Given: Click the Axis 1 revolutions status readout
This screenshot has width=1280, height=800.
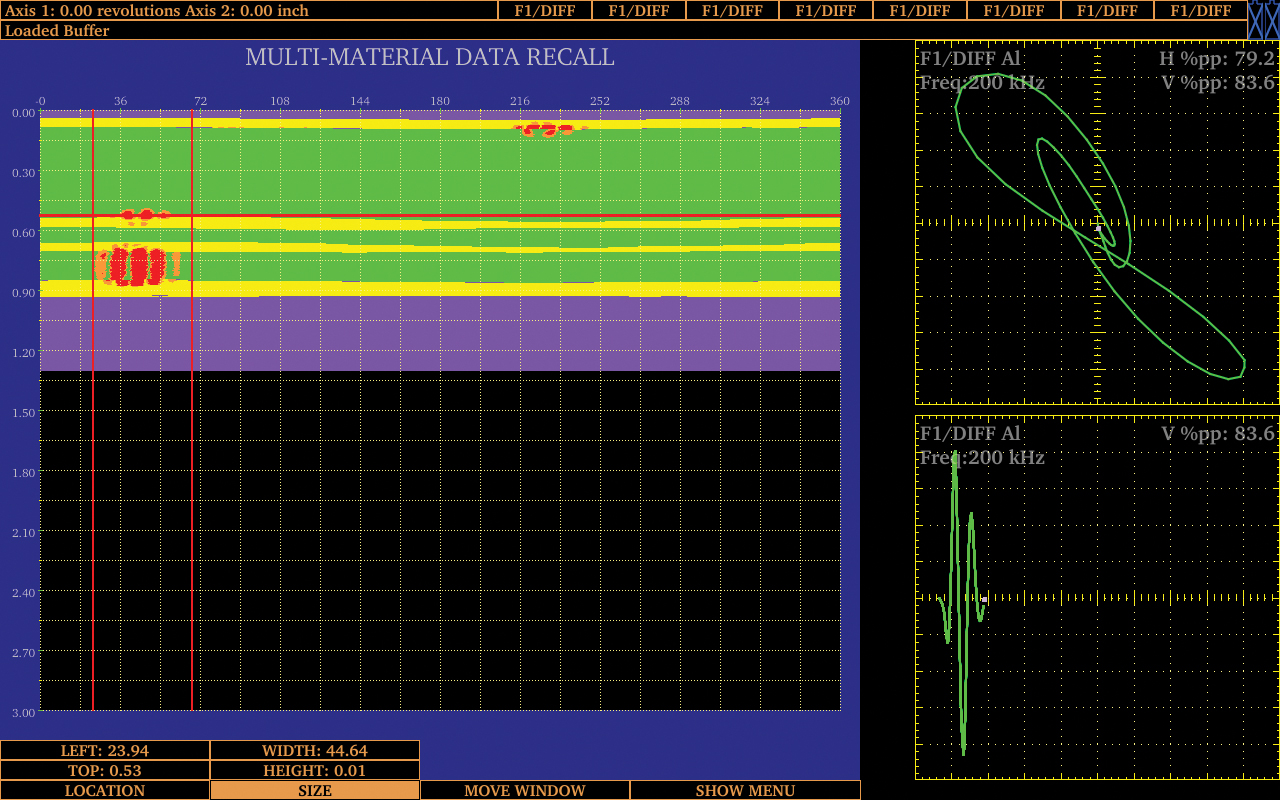Looking at the screenshot, I should (x=157, y=10).
